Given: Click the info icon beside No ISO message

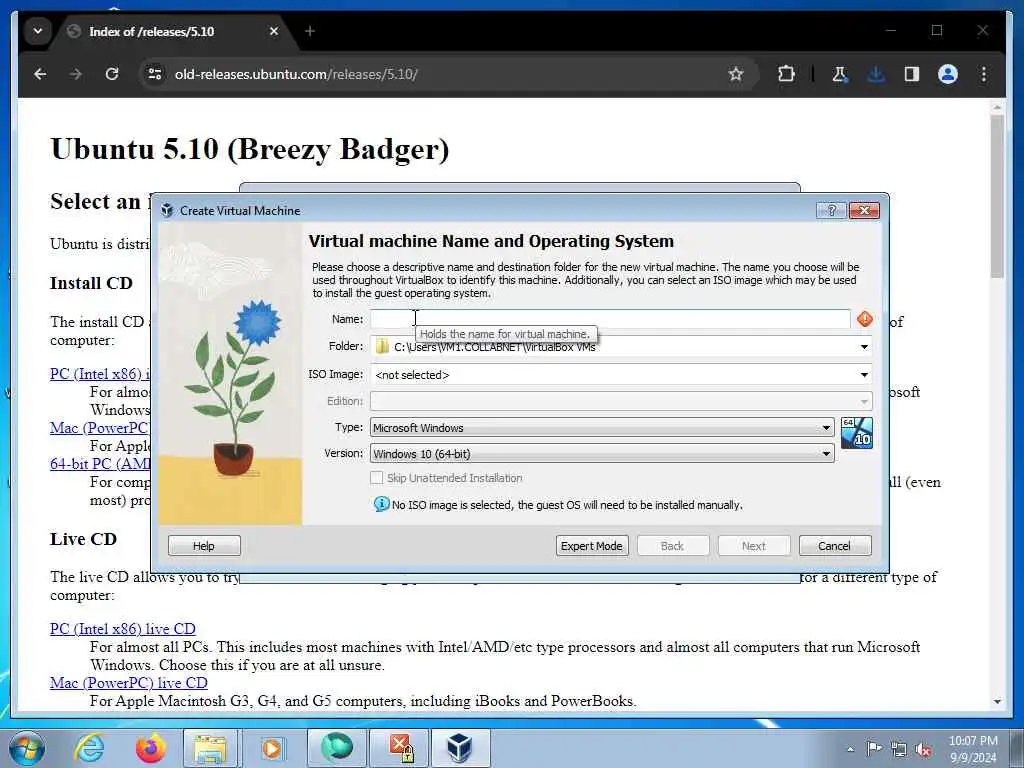Looking at the screenshot, I should (x=381, y=504).
